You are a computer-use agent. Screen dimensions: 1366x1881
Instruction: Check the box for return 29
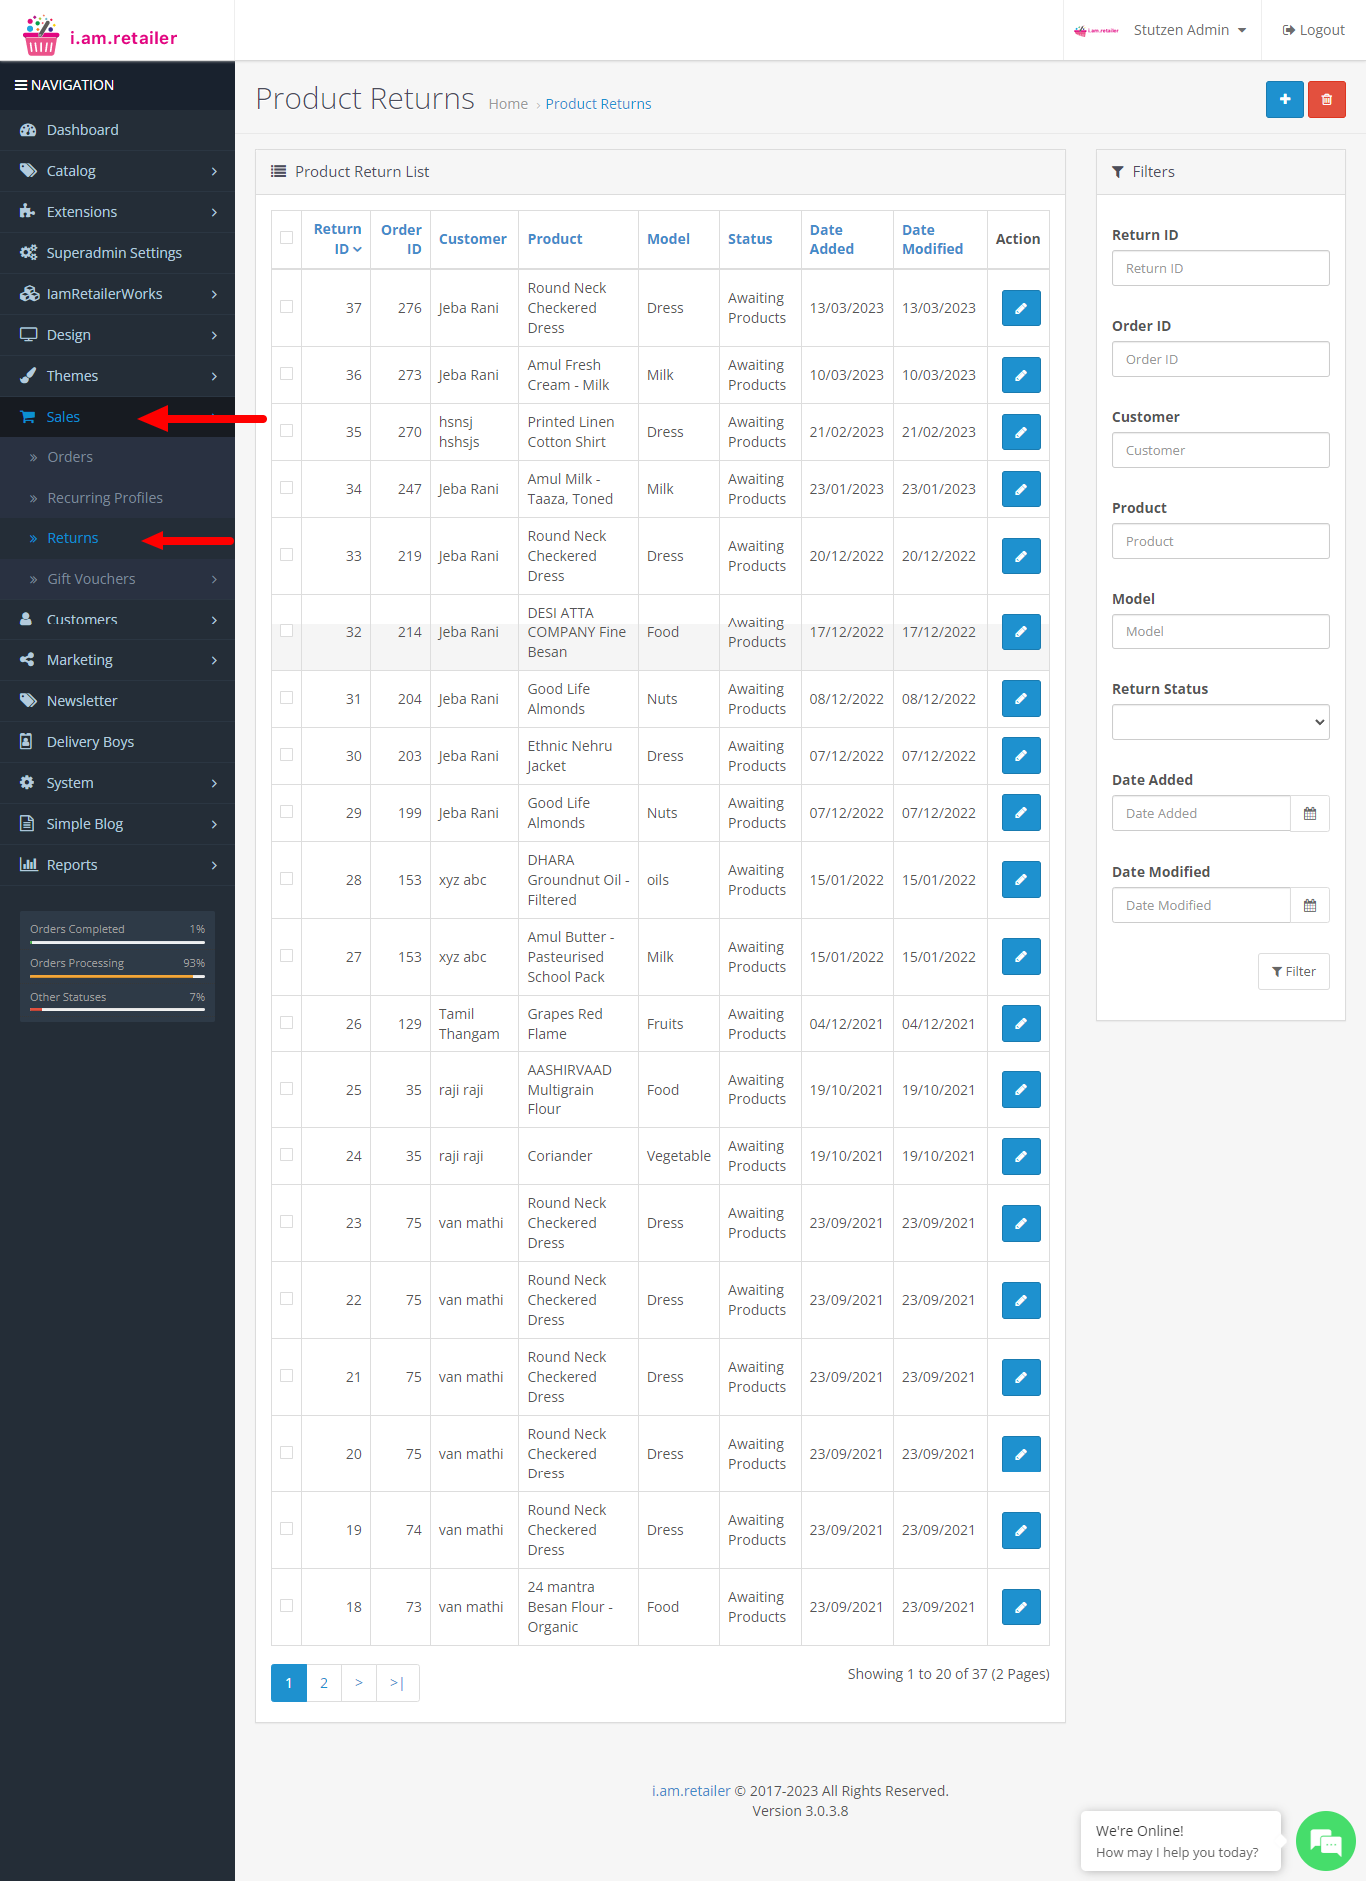pyautogui.click(x=287, y=812)
